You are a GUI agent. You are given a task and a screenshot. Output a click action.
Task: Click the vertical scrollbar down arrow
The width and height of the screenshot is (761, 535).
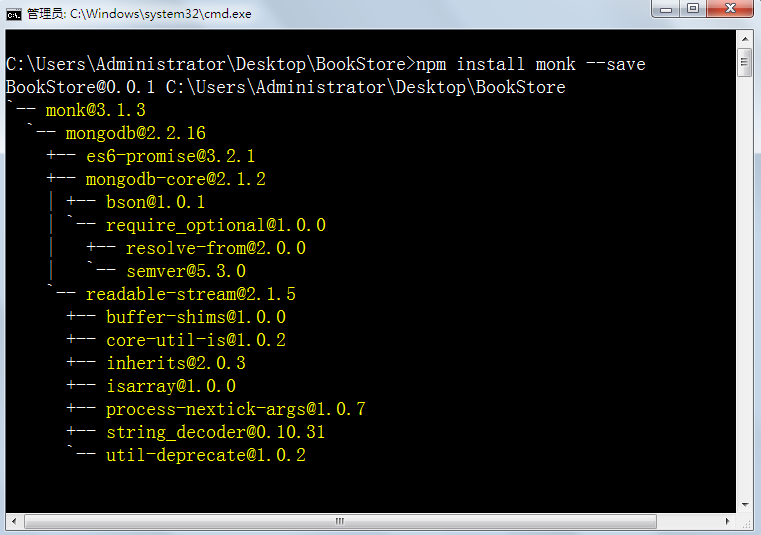pos(745,505)
